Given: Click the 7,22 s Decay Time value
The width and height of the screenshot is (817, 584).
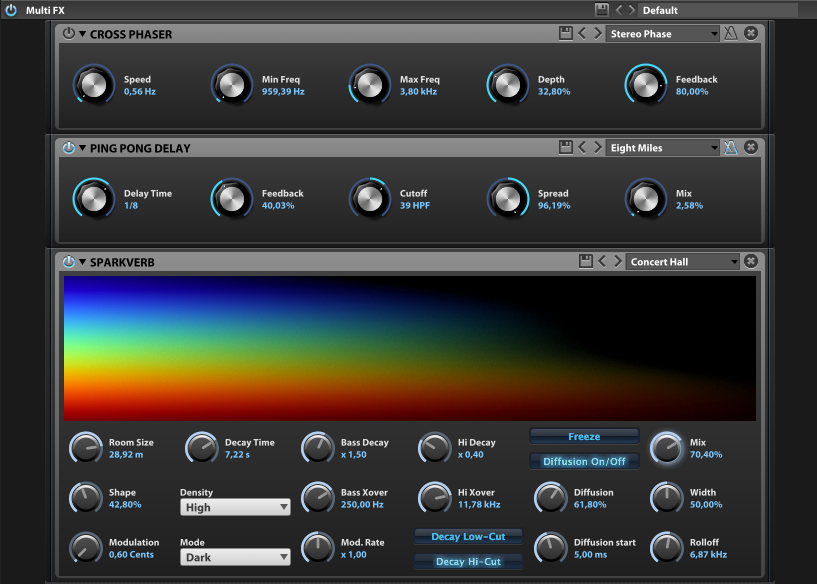Looking at the screenshot, I should (237, 455).
